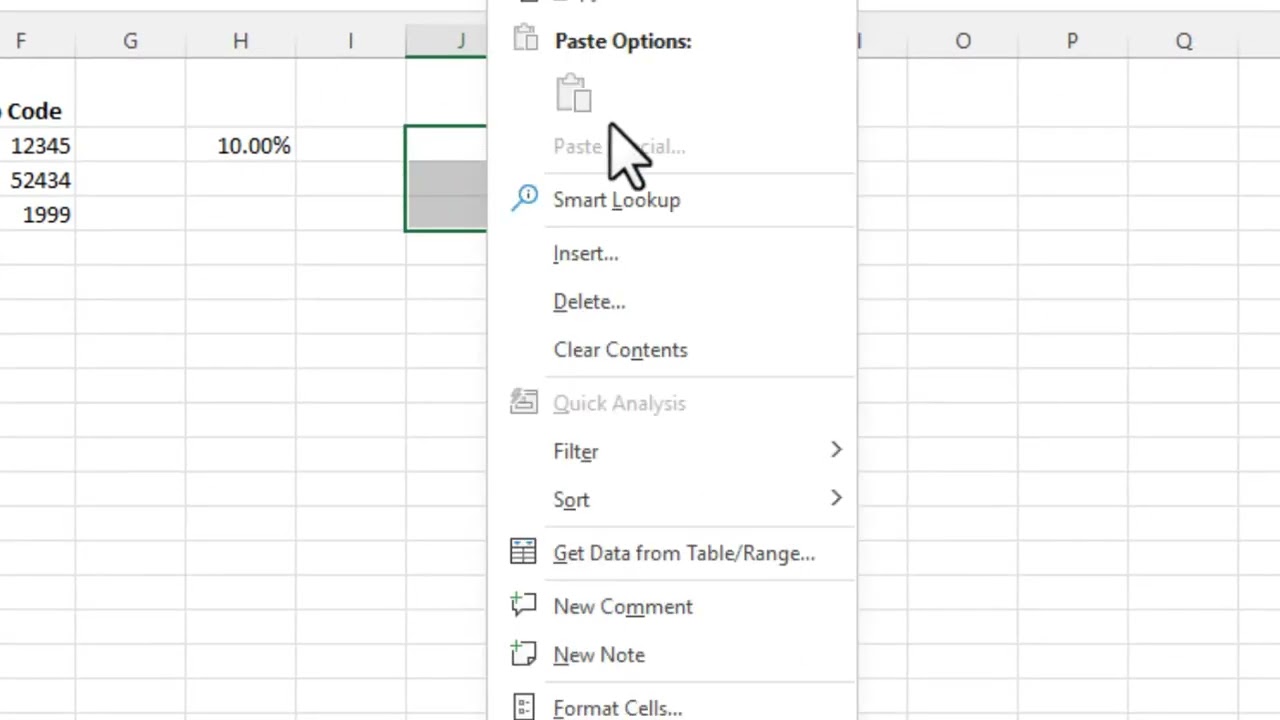Screen dimensions: 1280x720
Task: Click the Smart Lookup magnifier icon
Action: [x=525, y=198]
